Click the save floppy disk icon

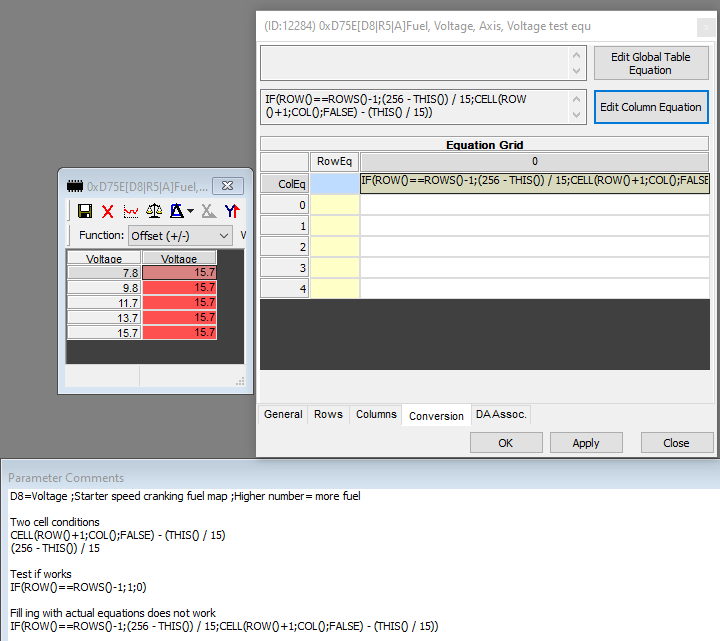pos(85,211)
